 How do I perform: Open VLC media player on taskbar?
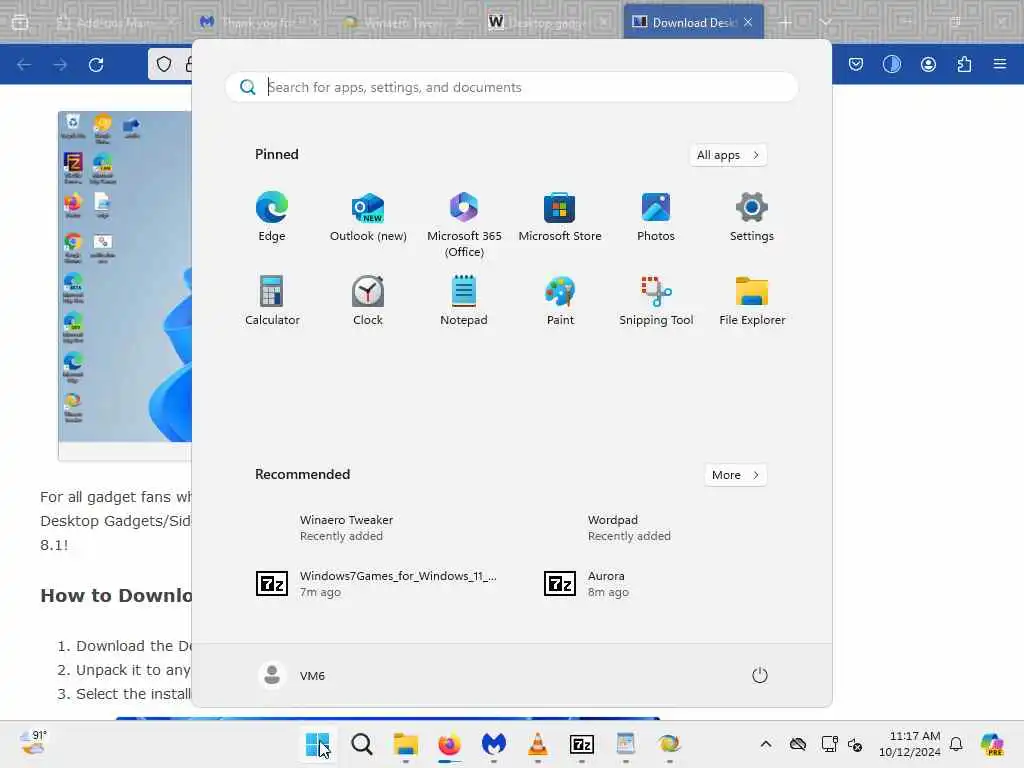pos(537,744)
